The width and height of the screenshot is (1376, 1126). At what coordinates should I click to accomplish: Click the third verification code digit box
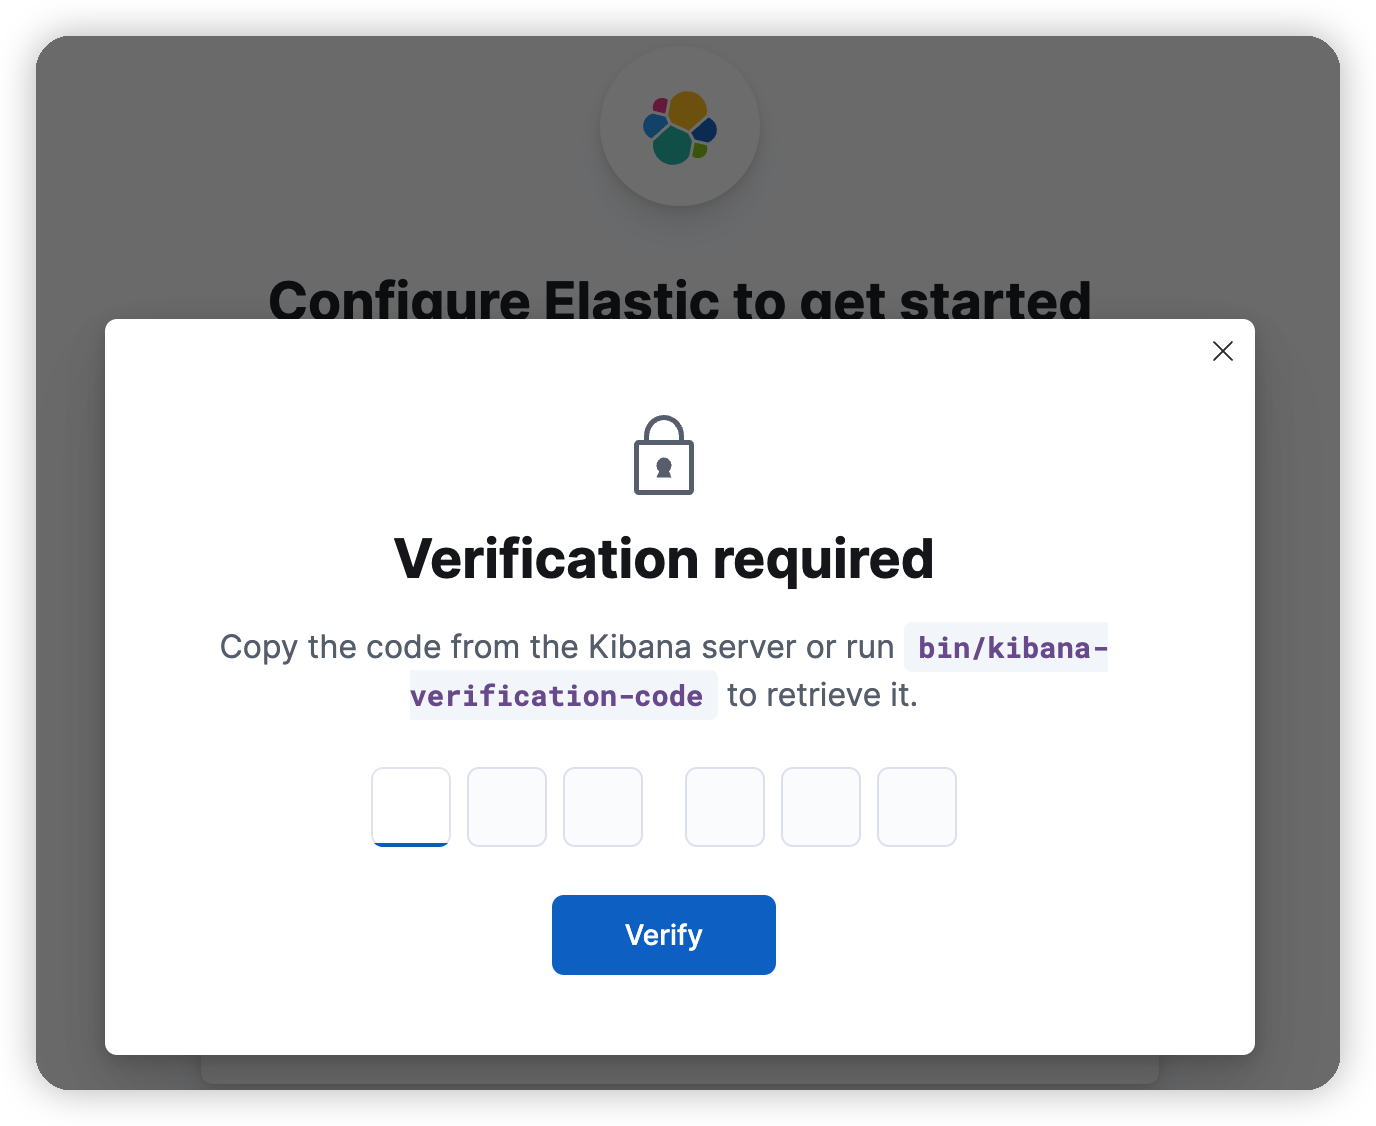pyautogui.click(x=603, y=806)
